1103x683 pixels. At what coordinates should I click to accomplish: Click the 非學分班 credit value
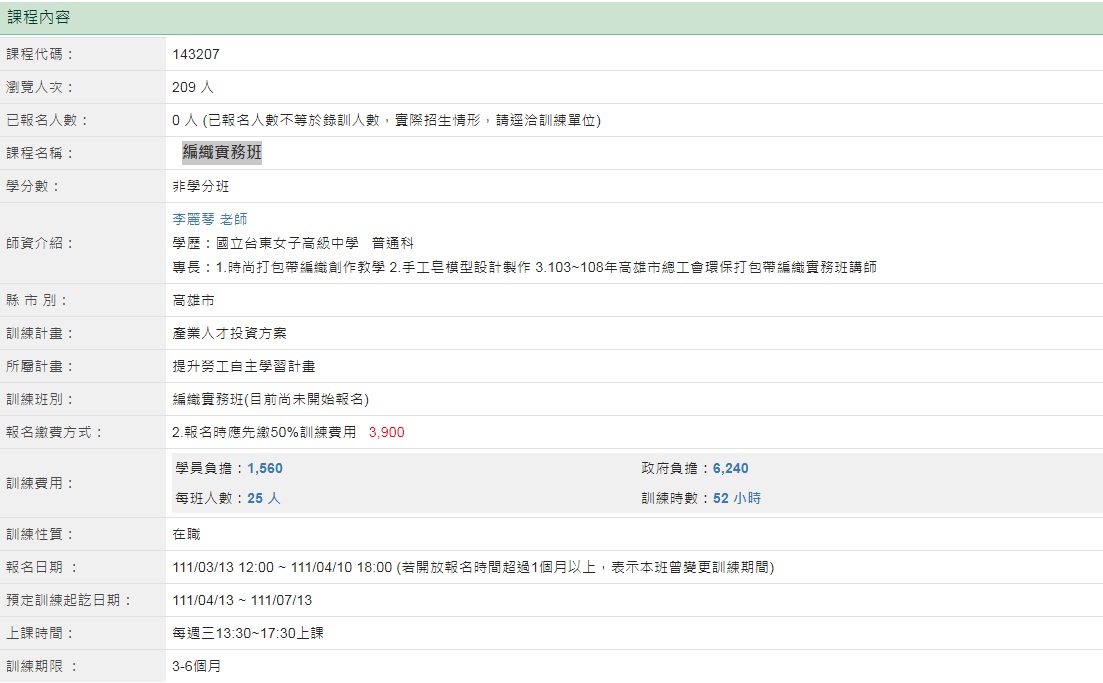click(200, 186)
